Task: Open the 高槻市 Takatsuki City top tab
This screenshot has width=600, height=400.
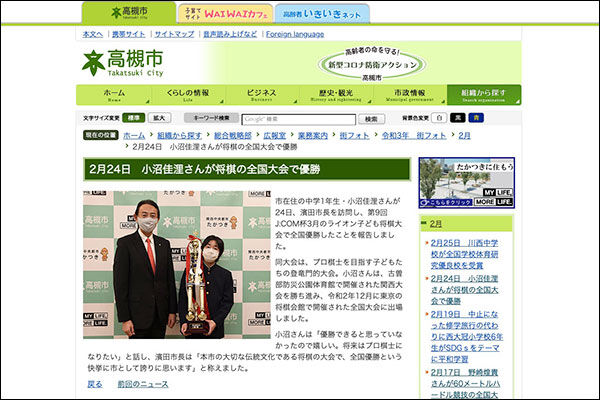Action: pyautogui.click(x=129, y=13)
